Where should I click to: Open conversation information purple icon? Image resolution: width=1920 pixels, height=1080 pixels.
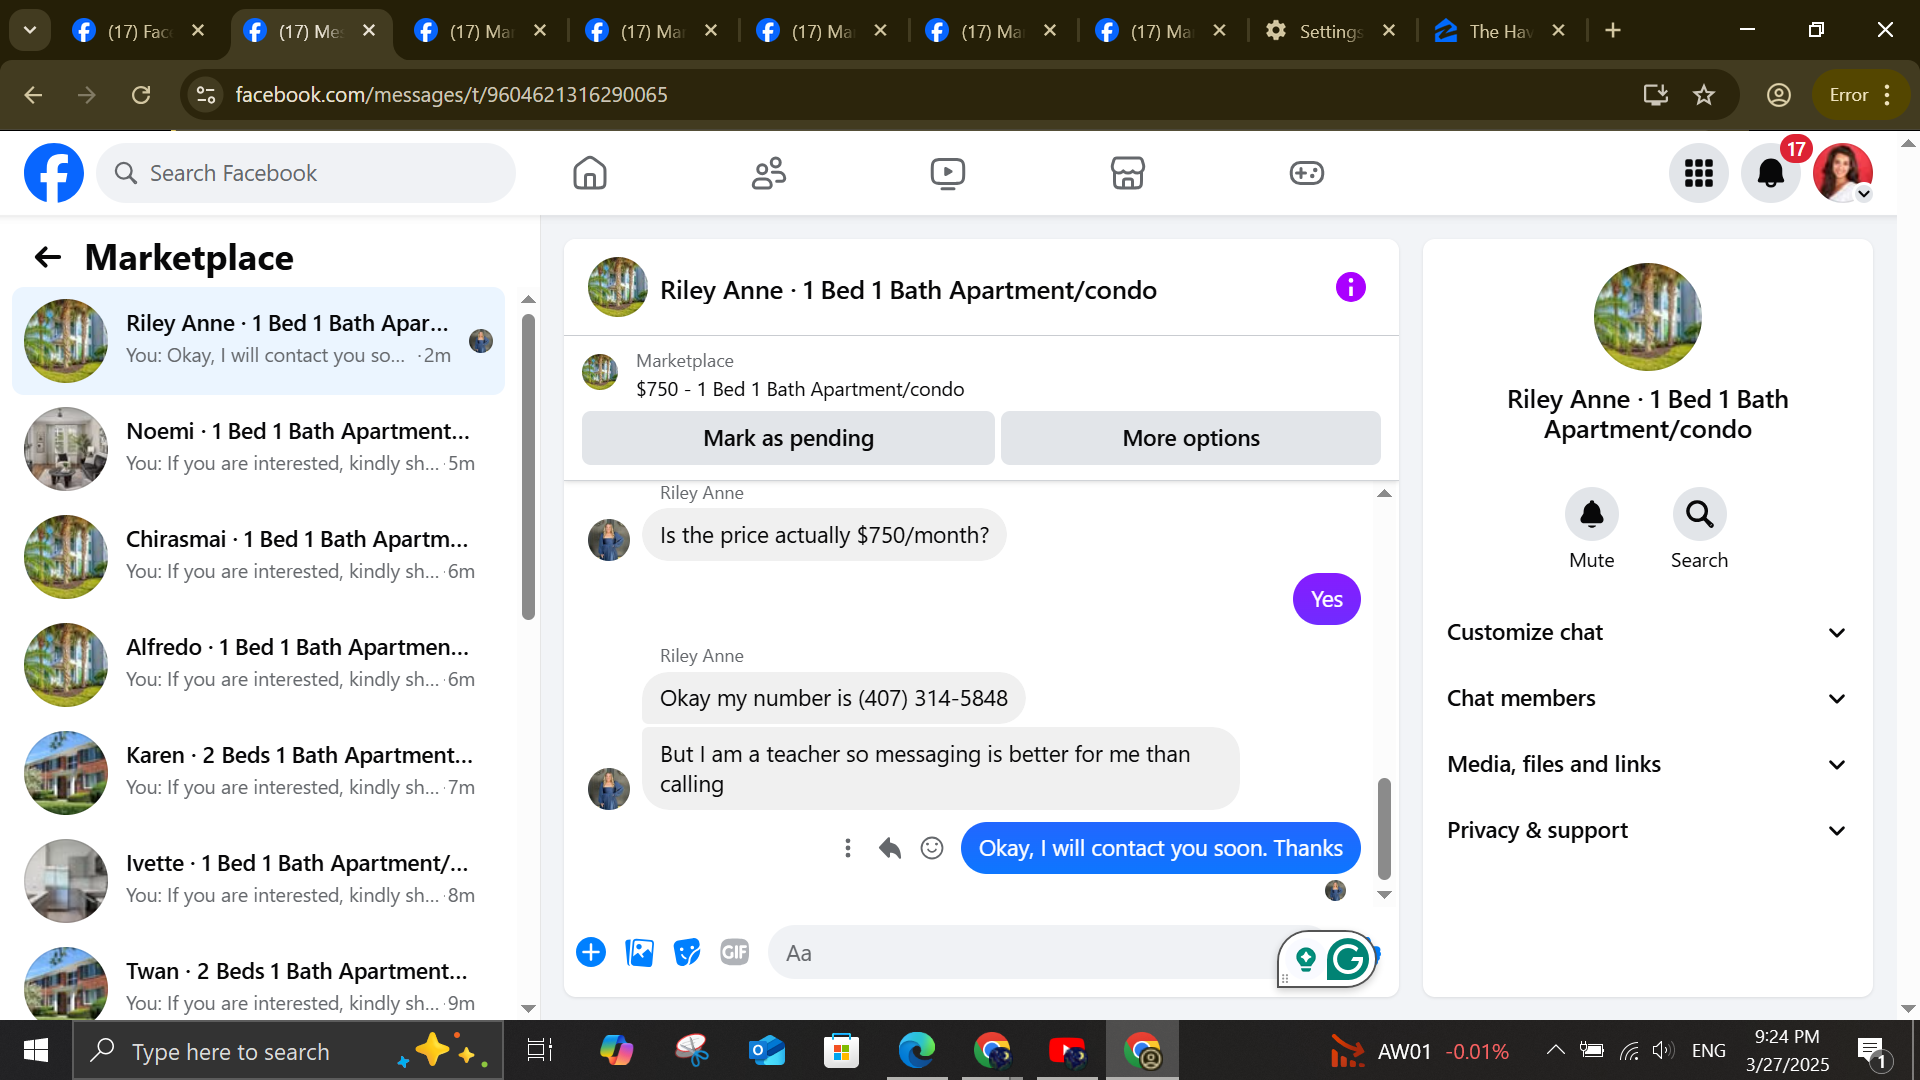pyautogui.click(x=1350, y=288)
